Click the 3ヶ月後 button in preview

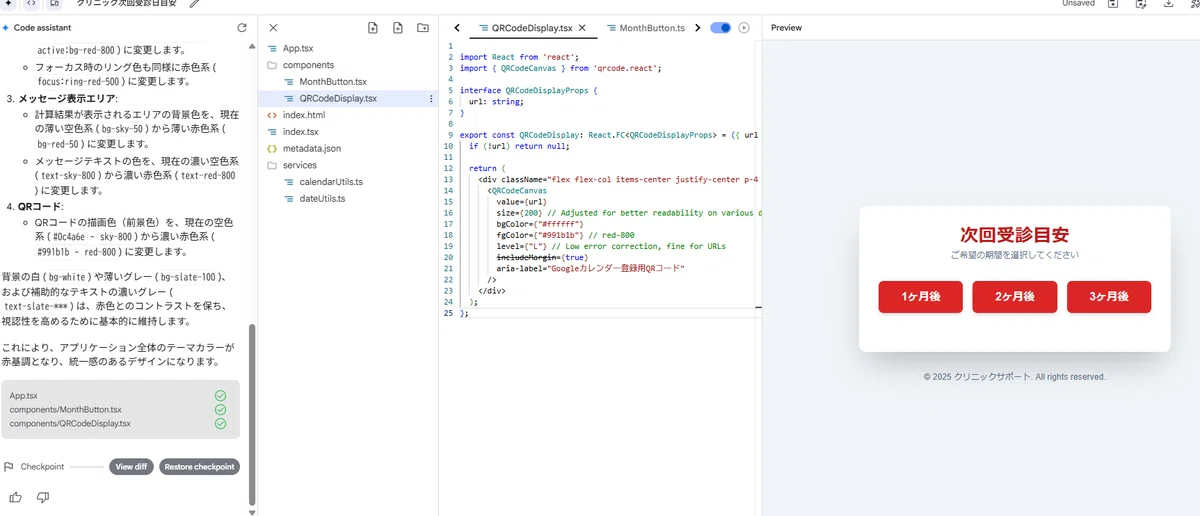1109,297
